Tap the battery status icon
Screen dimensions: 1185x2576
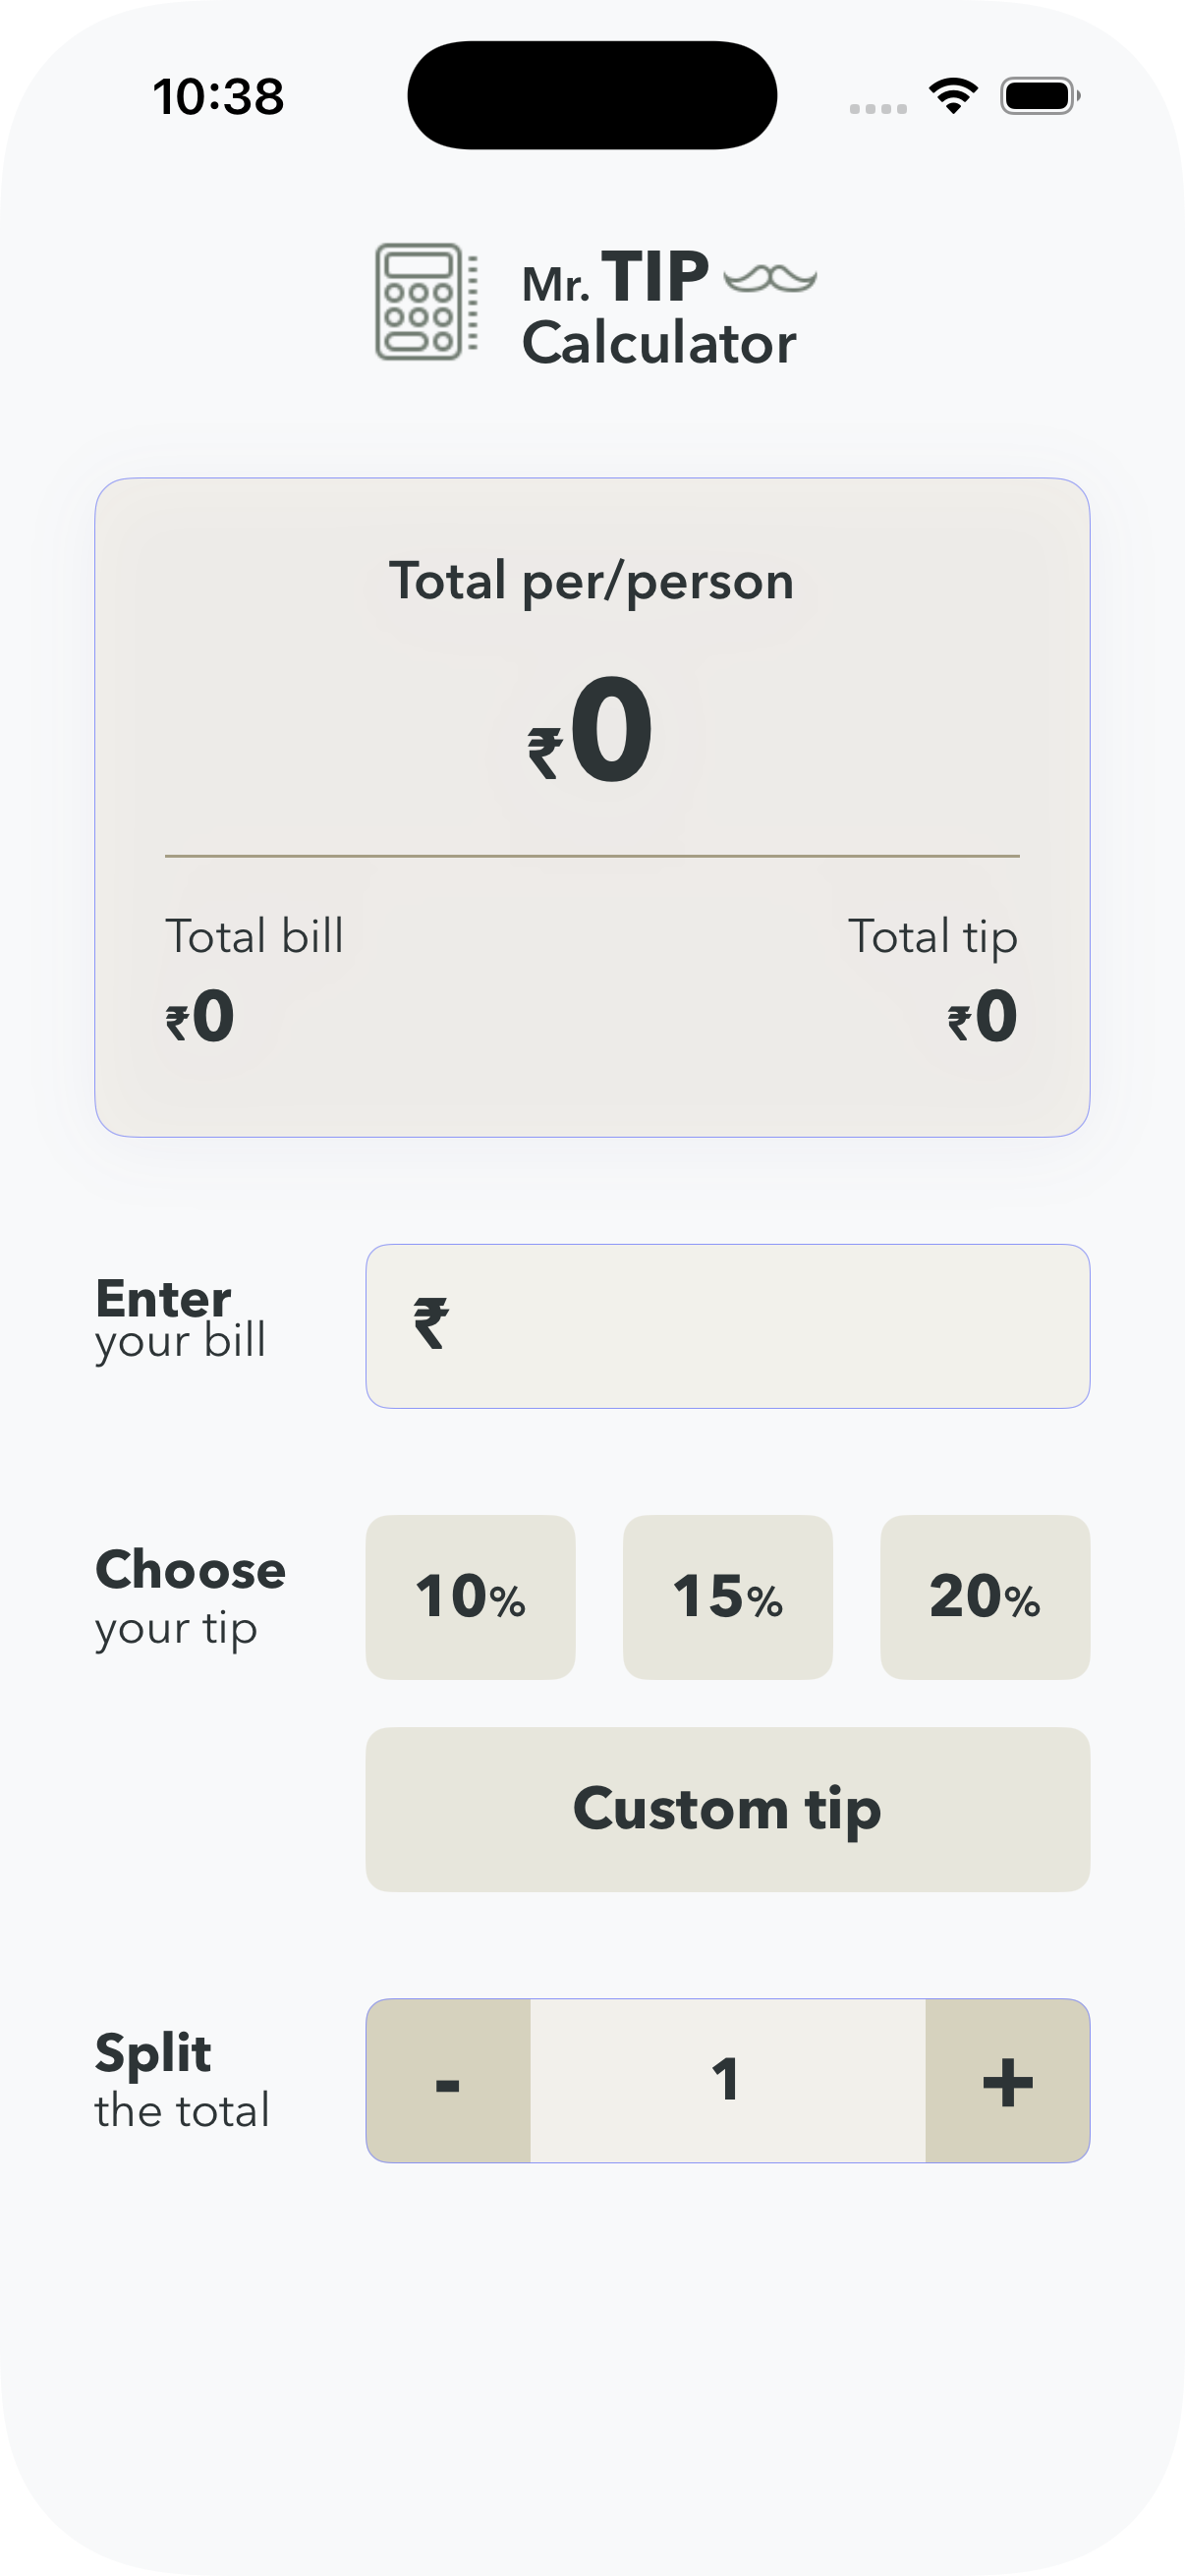pyautogui.click(x=1039, y=96)
